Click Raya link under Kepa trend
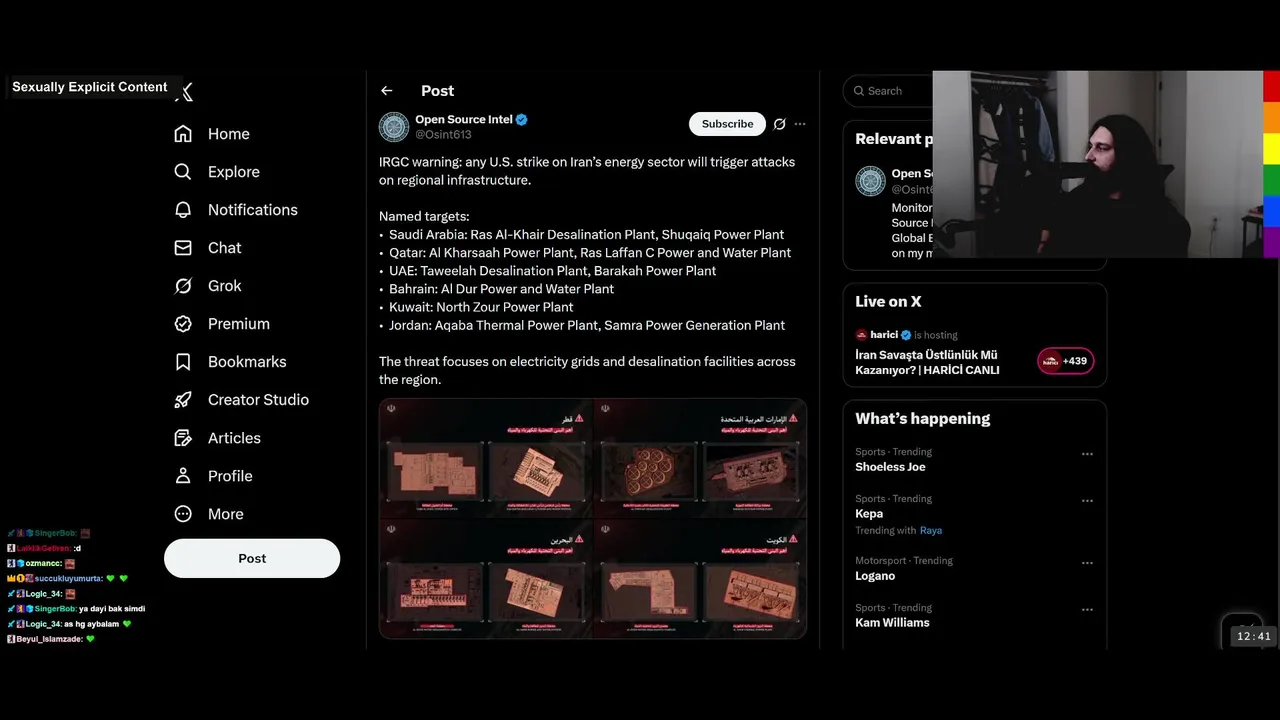The height and width of the screenshot is (720, 1280). coord(930,531)
